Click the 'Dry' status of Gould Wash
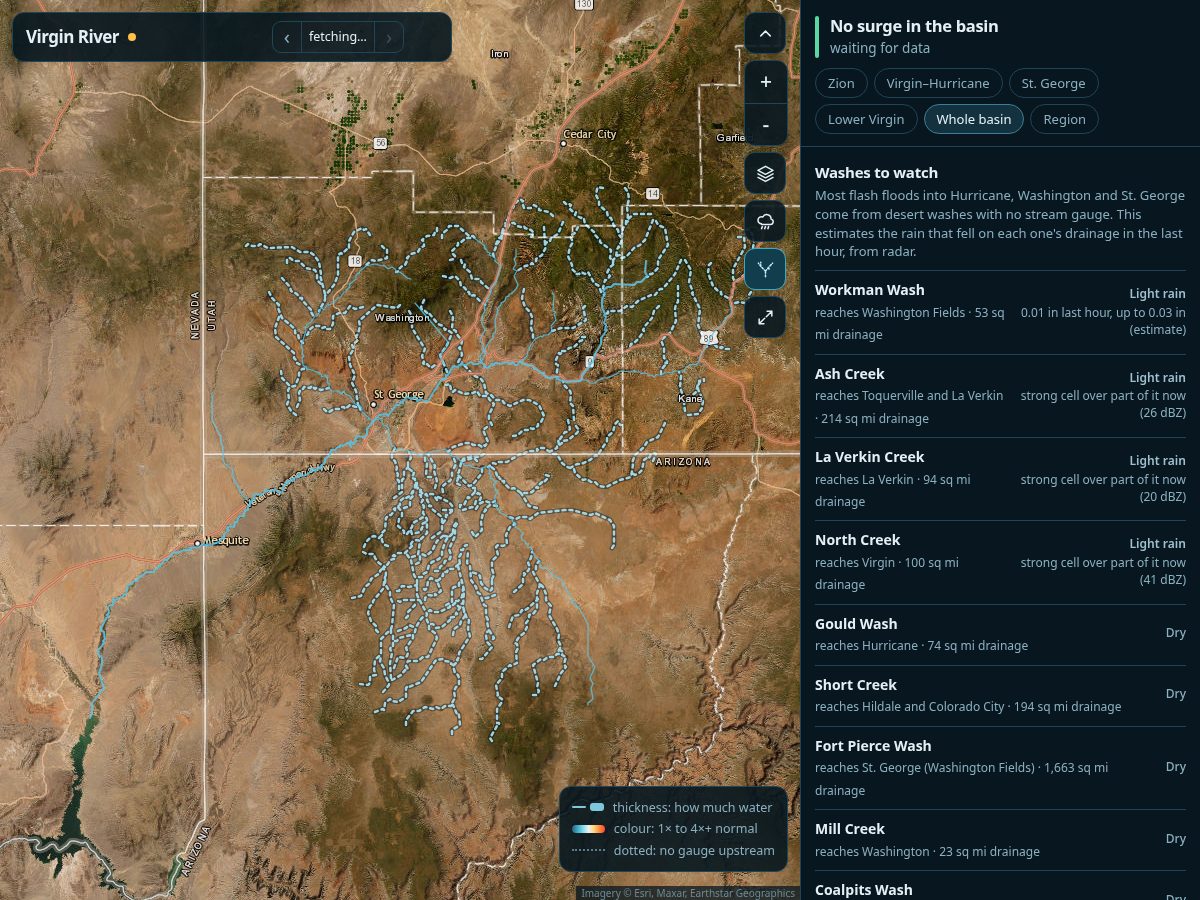This screenshot has height=900, width=1200. (x=1175, y=632)
